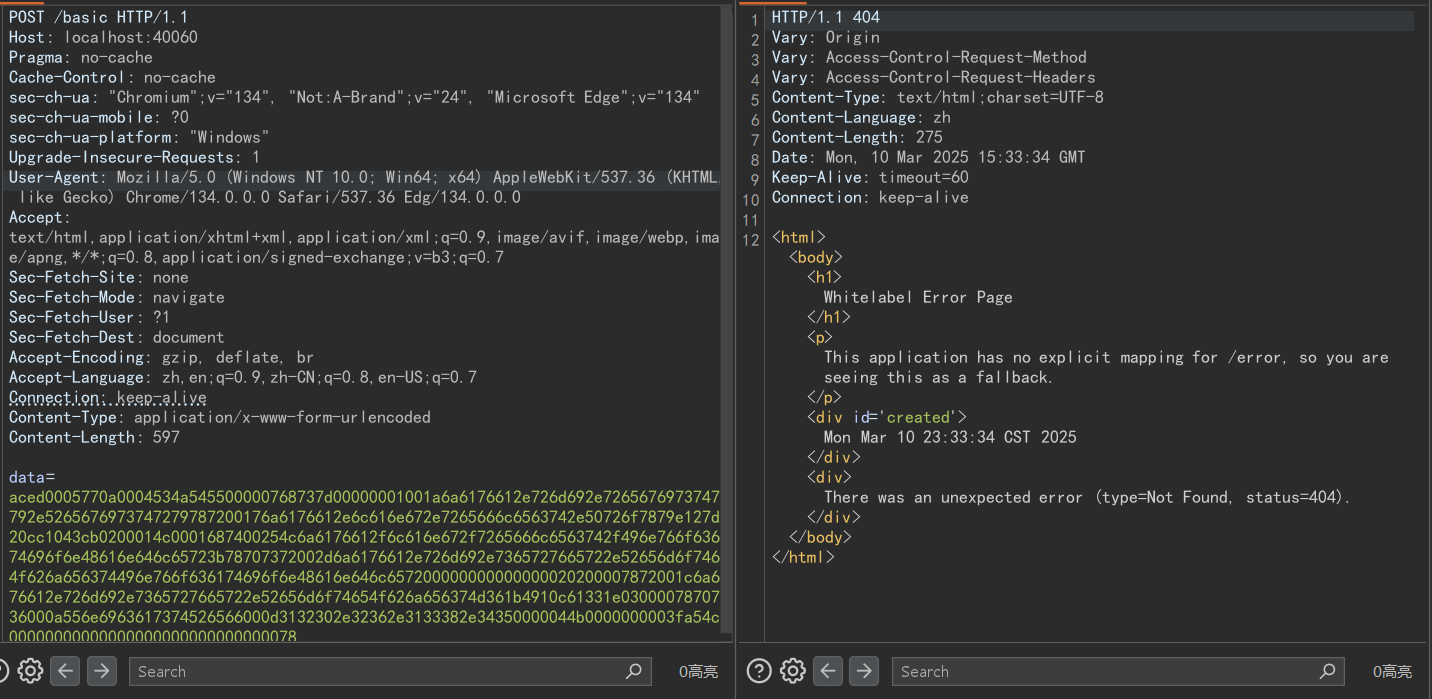
Task: Click back arrow in request search bar
Action: [66, 671]
